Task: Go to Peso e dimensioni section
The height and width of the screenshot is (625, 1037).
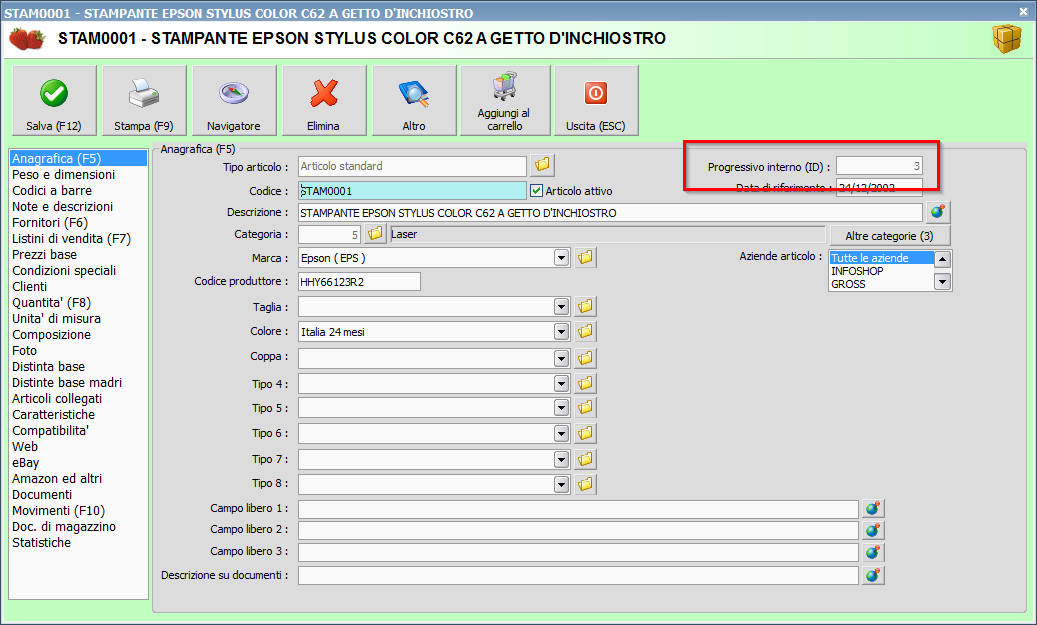Action: tap(63, 175)
